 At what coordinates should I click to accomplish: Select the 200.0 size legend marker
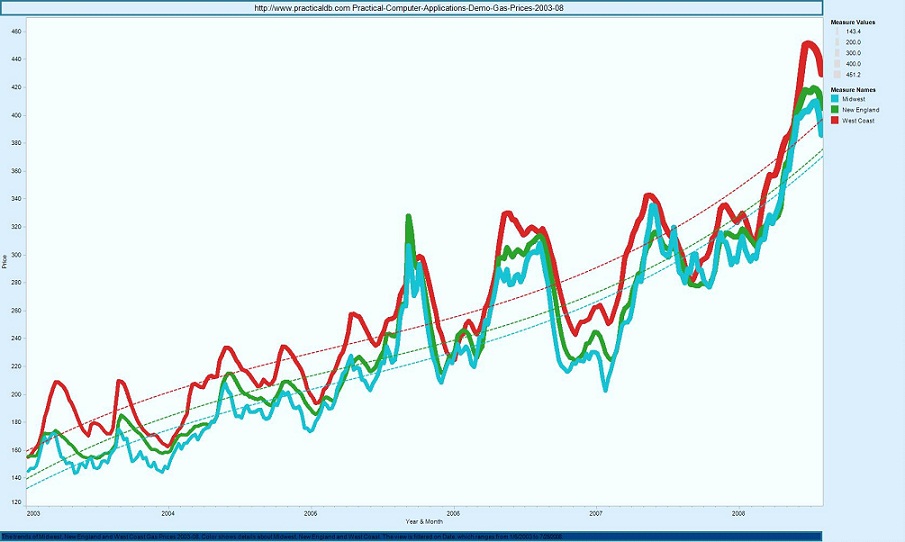(836, 43)
